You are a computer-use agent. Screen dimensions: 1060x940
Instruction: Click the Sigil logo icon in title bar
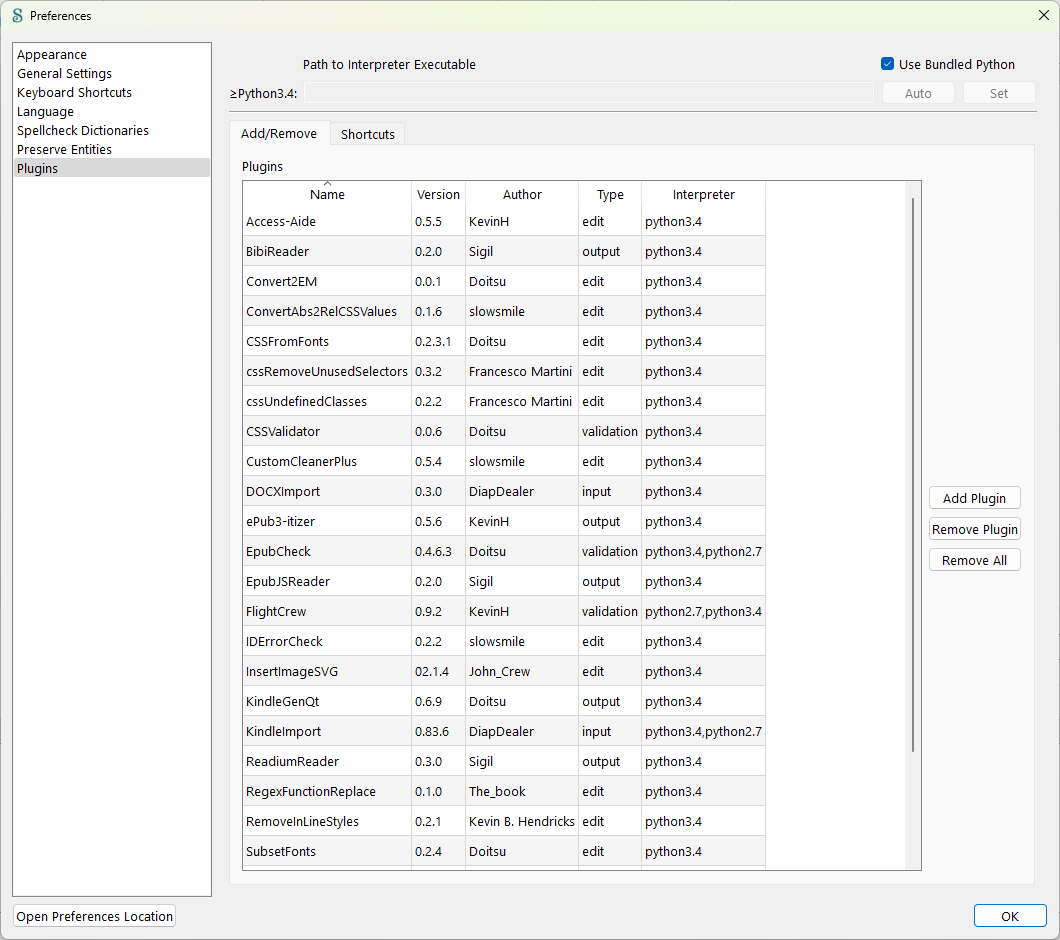click(x=18, y=15)
